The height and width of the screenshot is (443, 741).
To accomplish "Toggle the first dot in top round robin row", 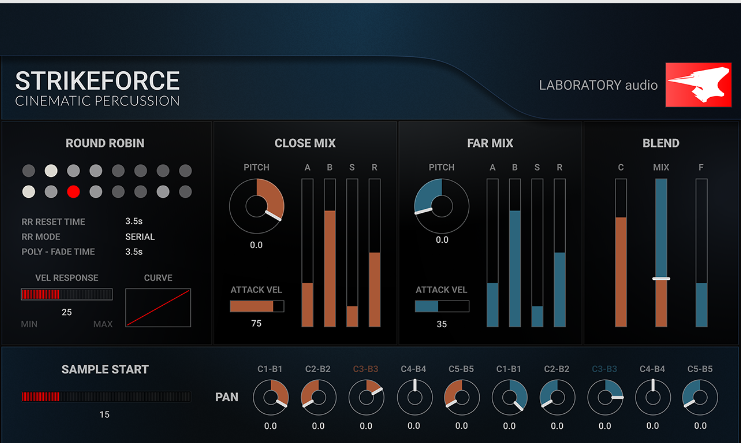I will [x=29, y=170].
